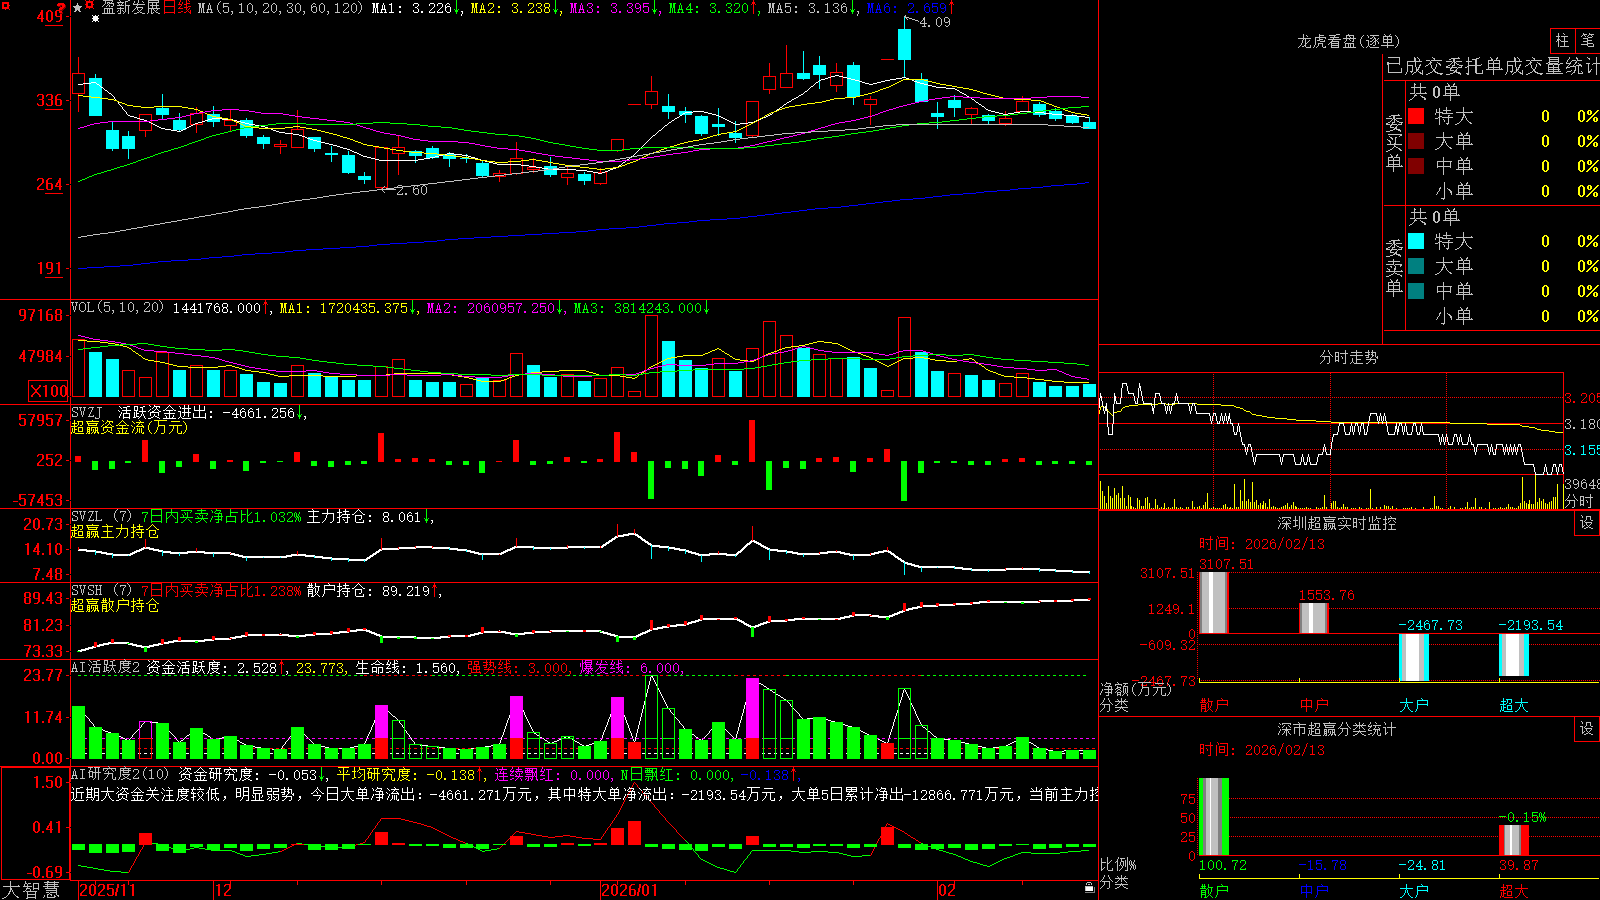Click the SVZL (7) indicator name
Viewport: 1600px width, 900px height.
(101, 516)
